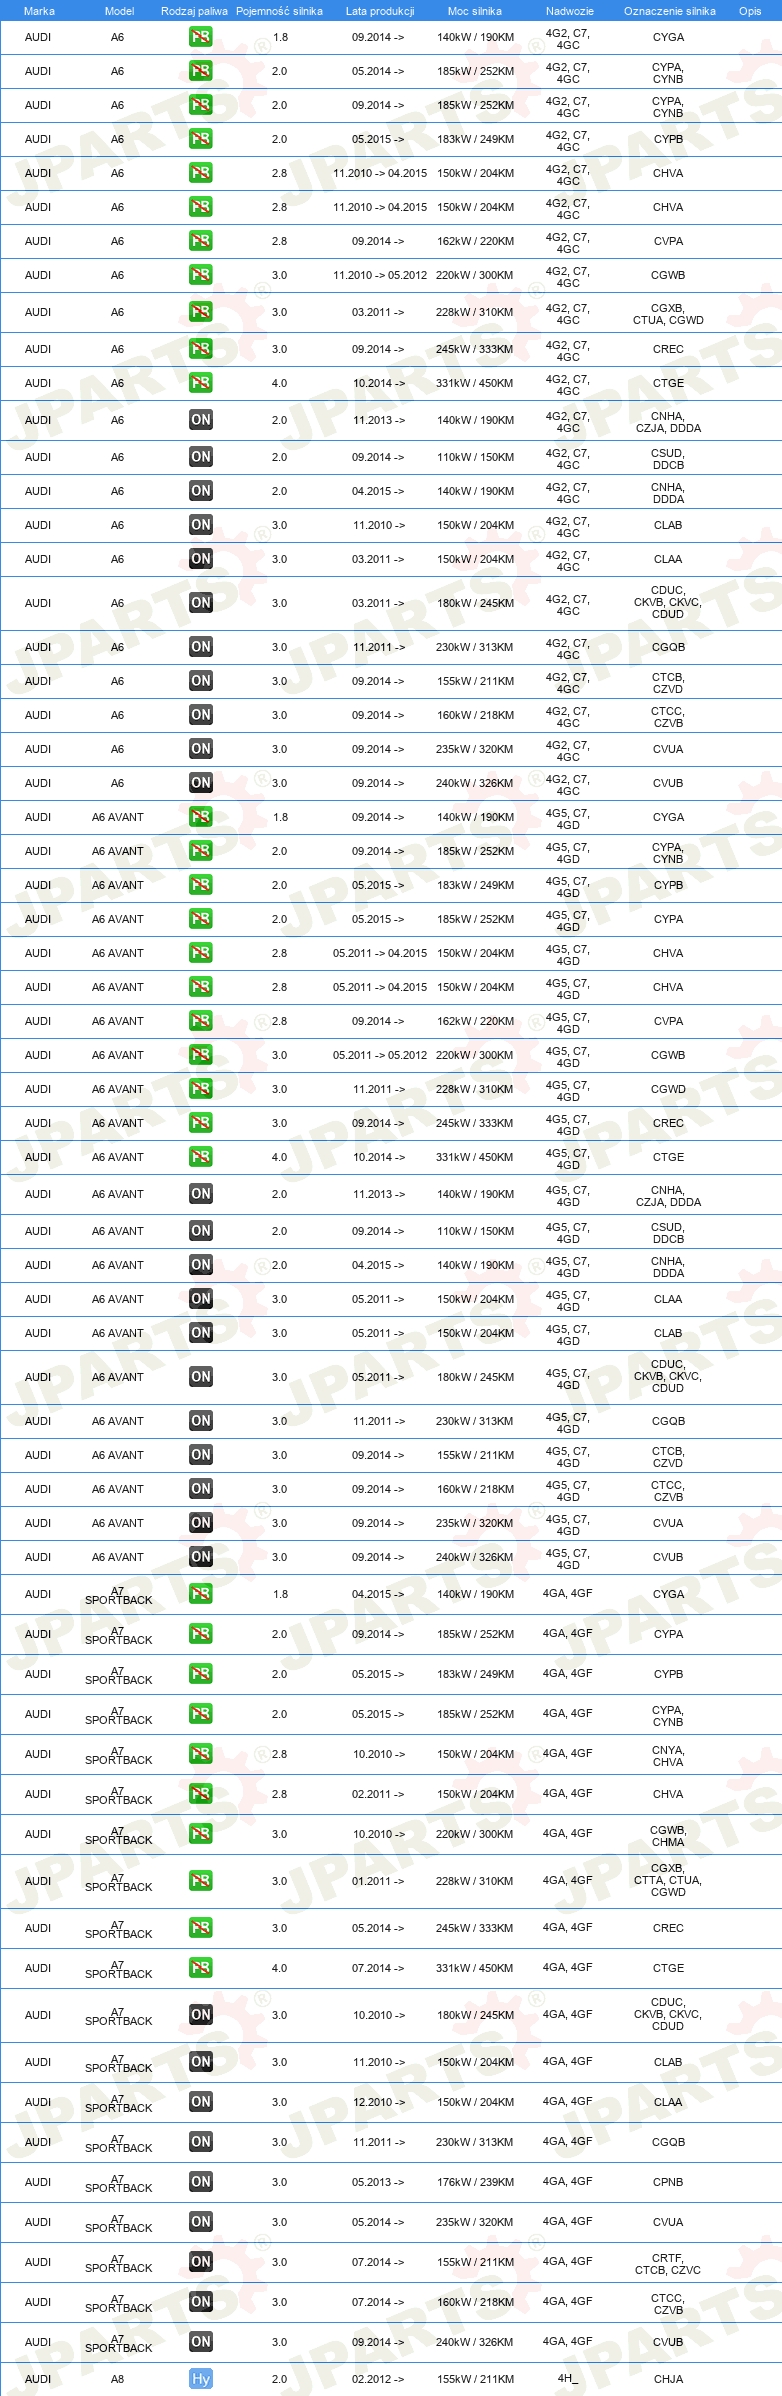Click diesel ON icon in A6 4G2 240kW CVUB row
The image size is (782, 2396).
(200, 783)
